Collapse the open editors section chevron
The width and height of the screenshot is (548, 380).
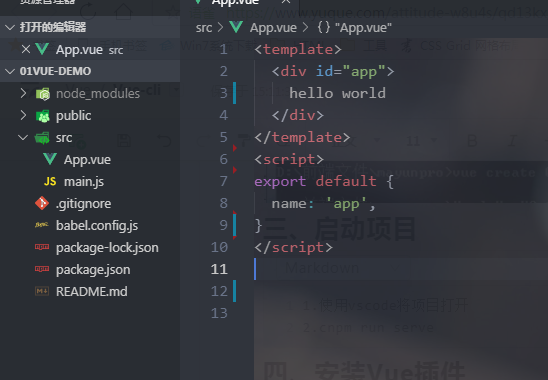click(10, 27)
